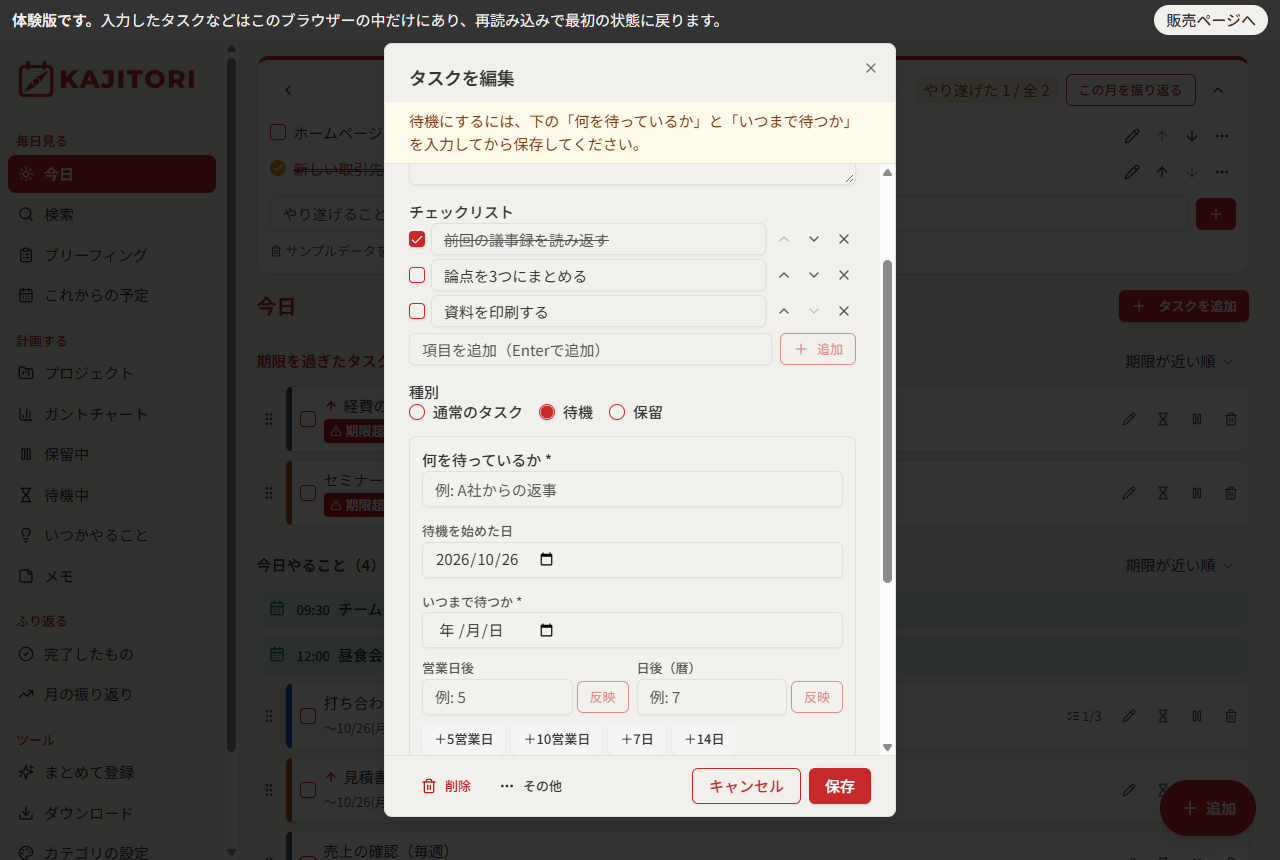The image size is (1280, 860).
Task: Open その他 more options menu
Action: (x=531, y=786)
